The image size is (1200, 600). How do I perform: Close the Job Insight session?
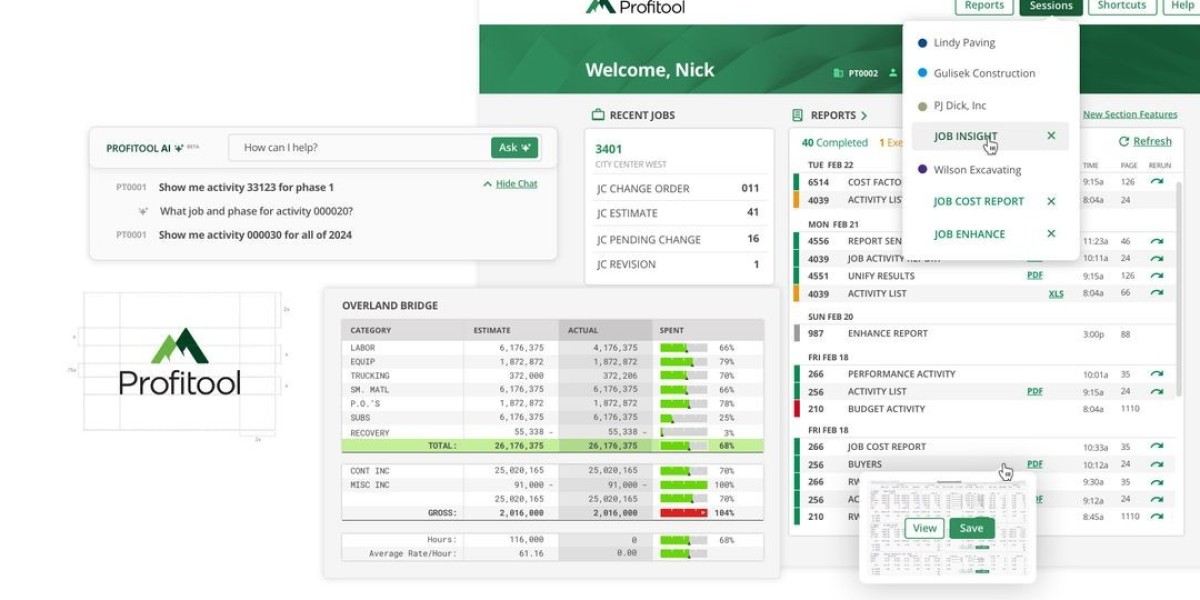click(1051, 136)
